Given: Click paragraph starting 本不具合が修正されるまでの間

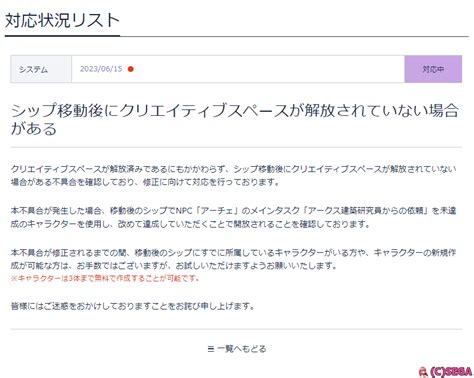Looking at the screenshot, I should [233, 259].
